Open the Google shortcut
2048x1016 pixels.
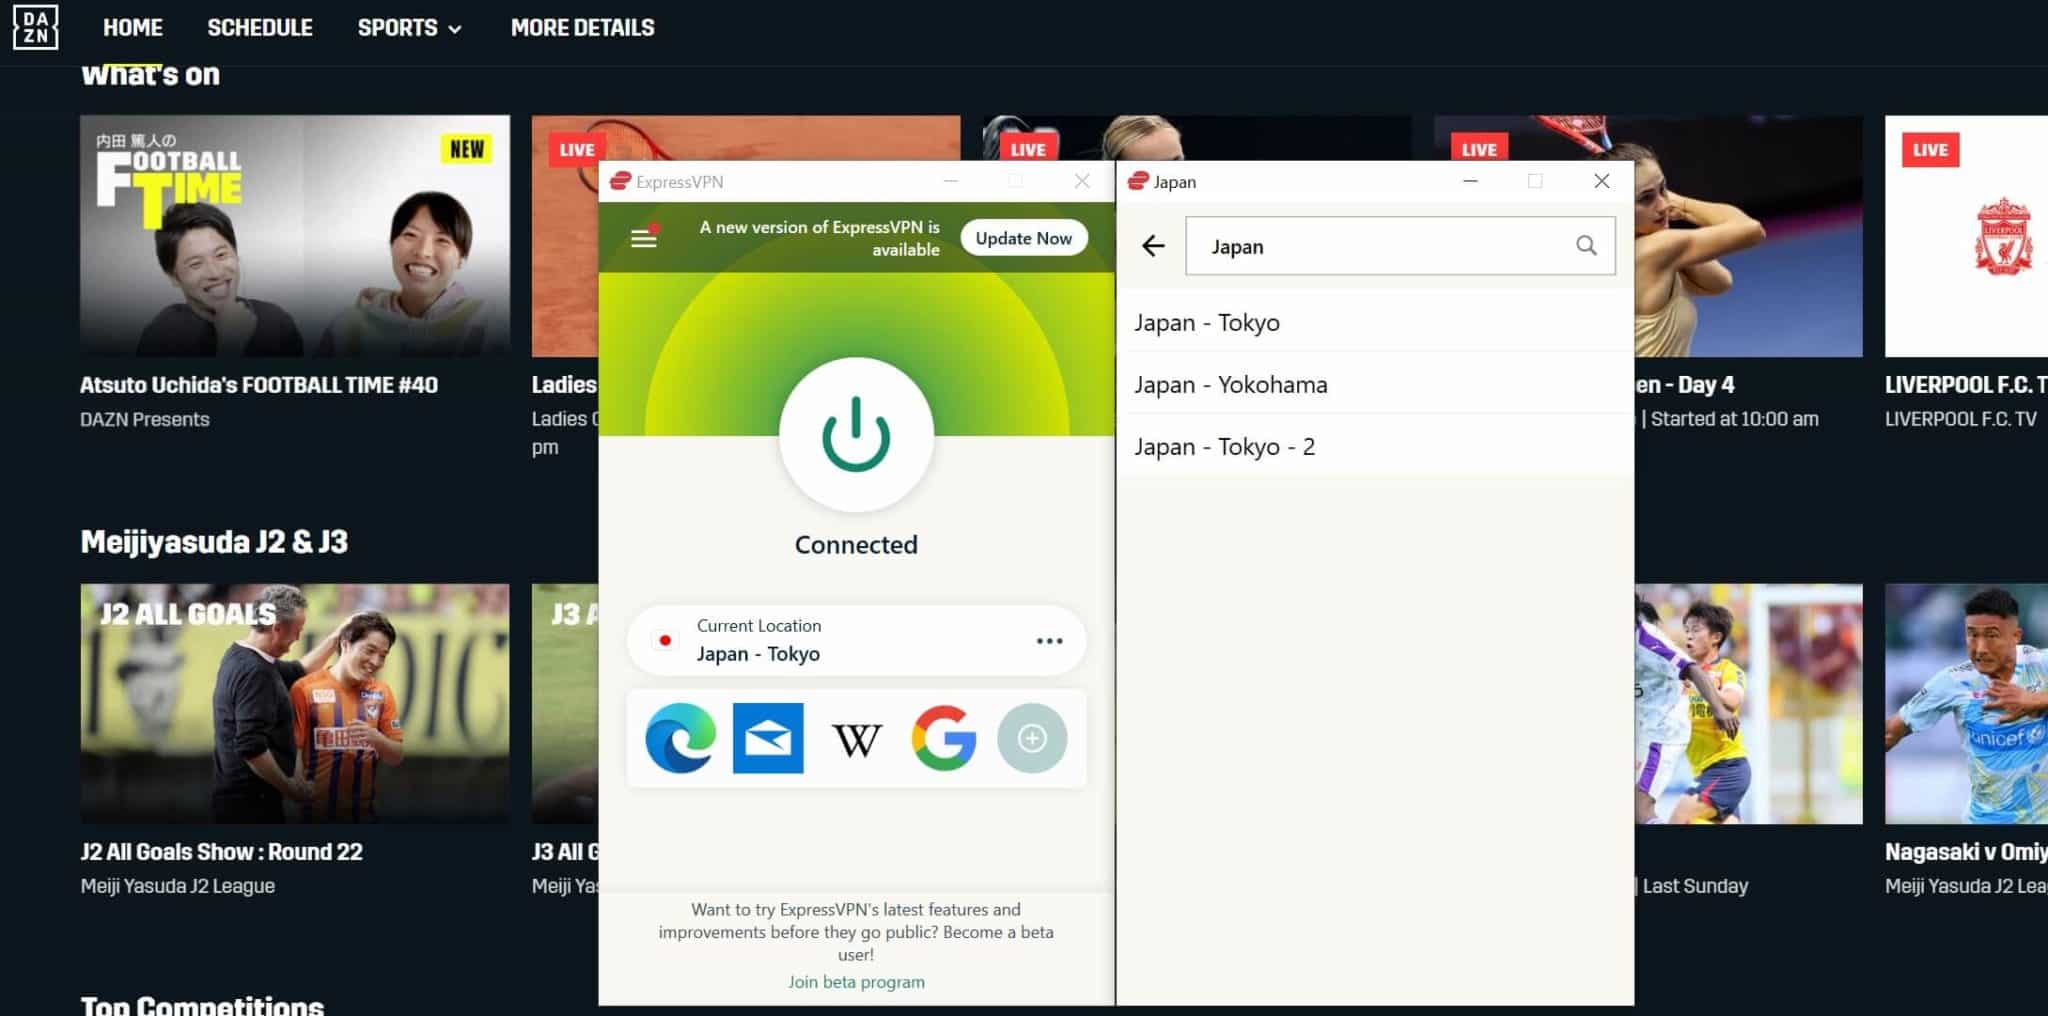pyautogui.click(x=944, y=739)
